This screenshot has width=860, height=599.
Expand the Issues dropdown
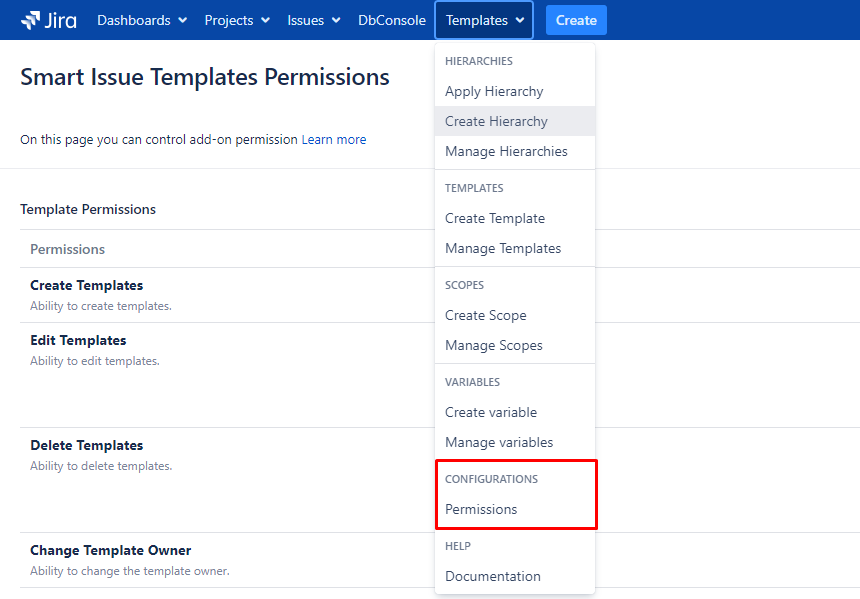[x=313, y=20]
